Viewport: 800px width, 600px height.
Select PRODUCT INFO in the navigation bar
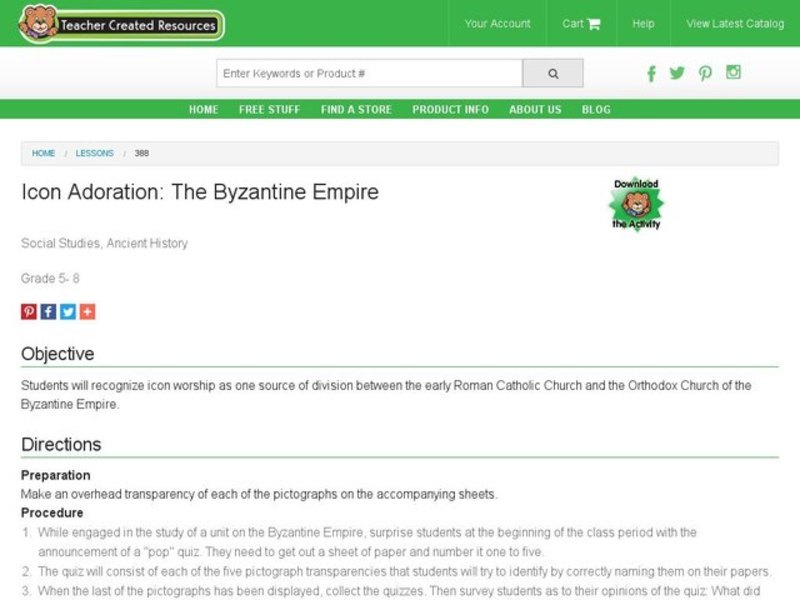[x=449, y=109]
